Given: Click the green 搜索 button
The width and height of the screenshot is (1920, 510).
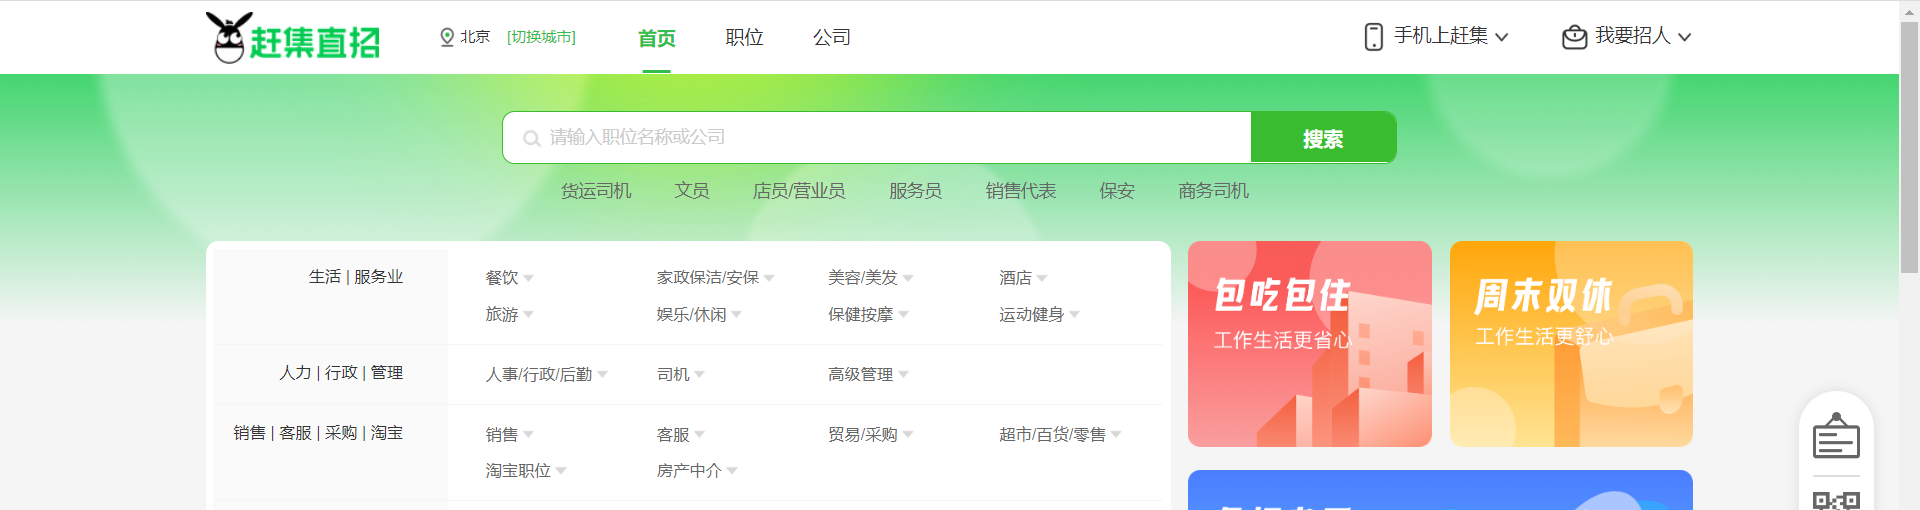Looking at the screenshot, I should (x=1323, y=138).
